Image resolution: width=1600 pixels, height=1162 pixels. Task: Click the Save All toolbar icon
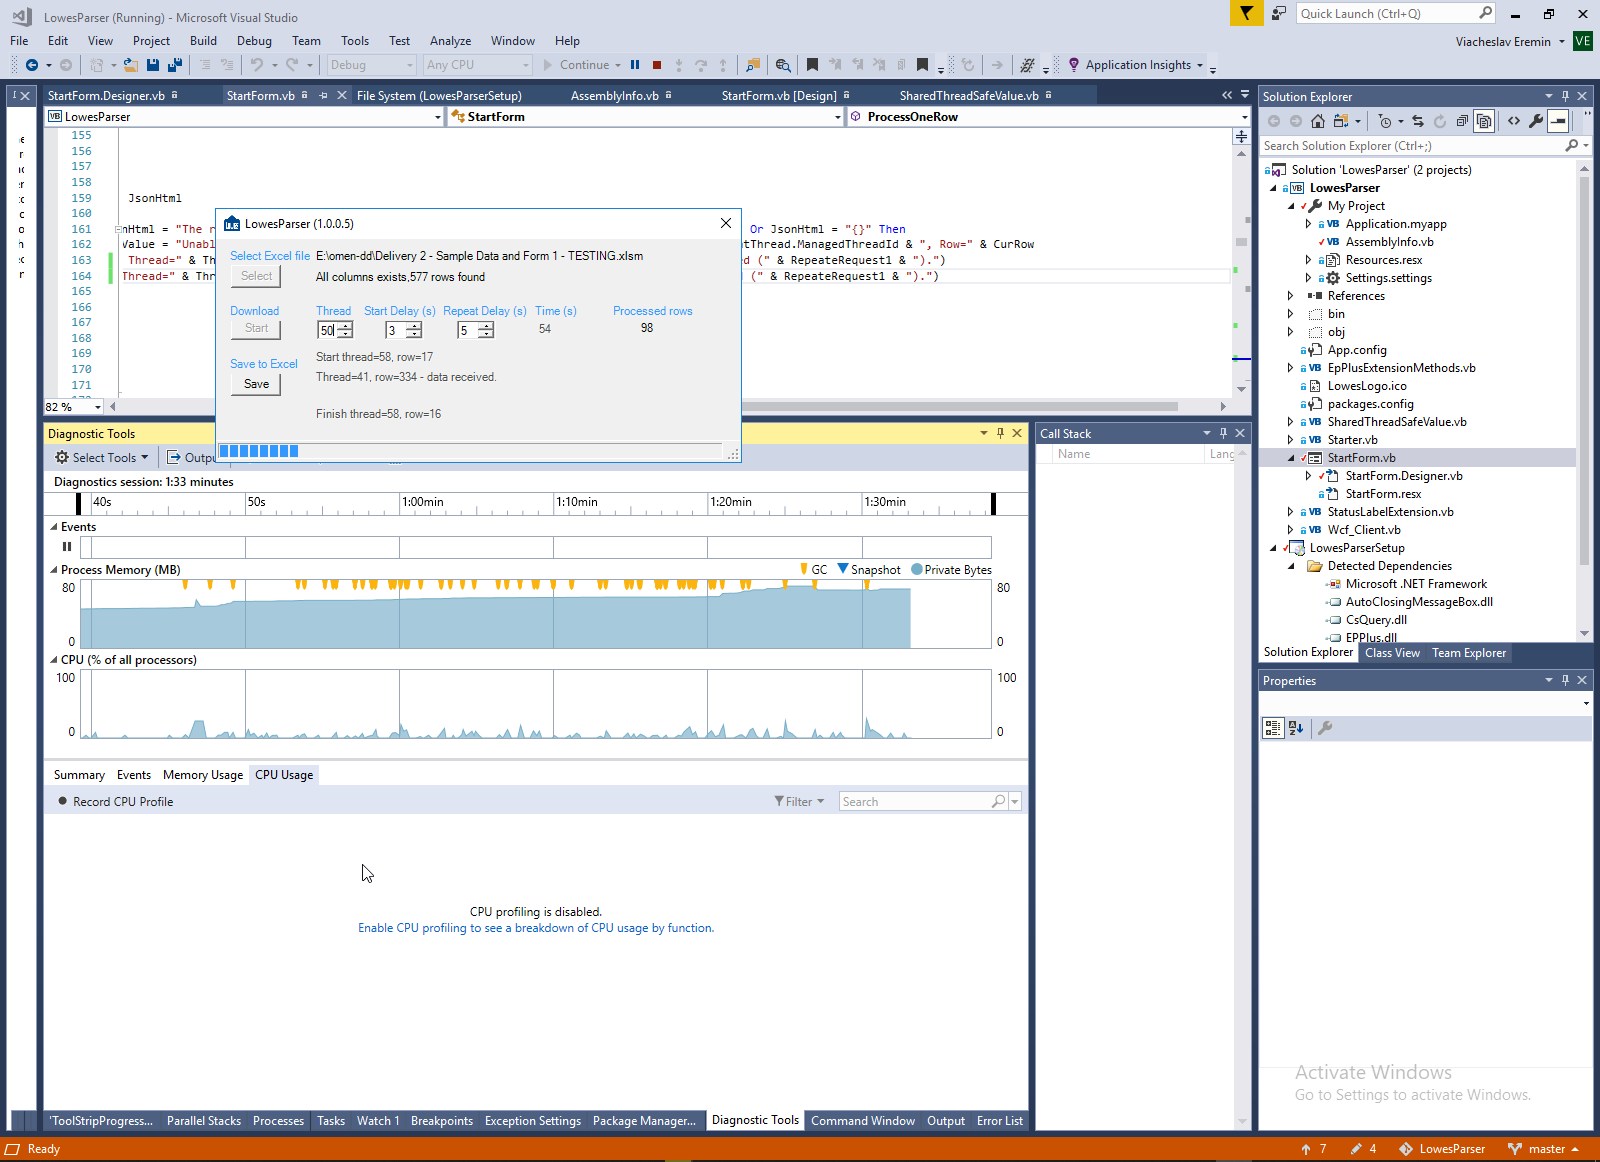(x=174, y=65)
